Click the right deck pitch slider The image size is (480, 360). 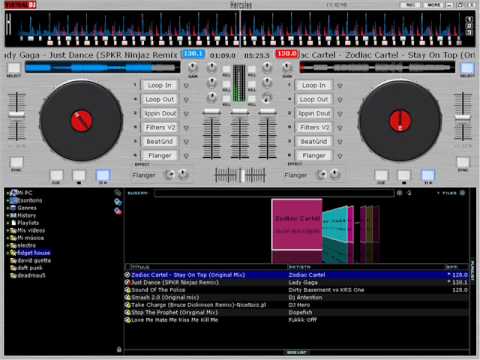coord(463,117)
